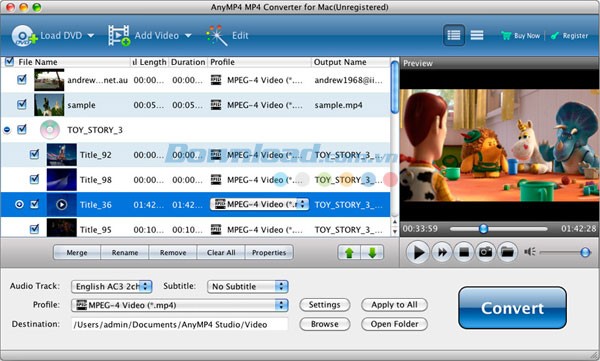This screenshot has width=600, height=361.
Task: Uncheck the andrew...net.au file checkbox
Action: [22, 80]
